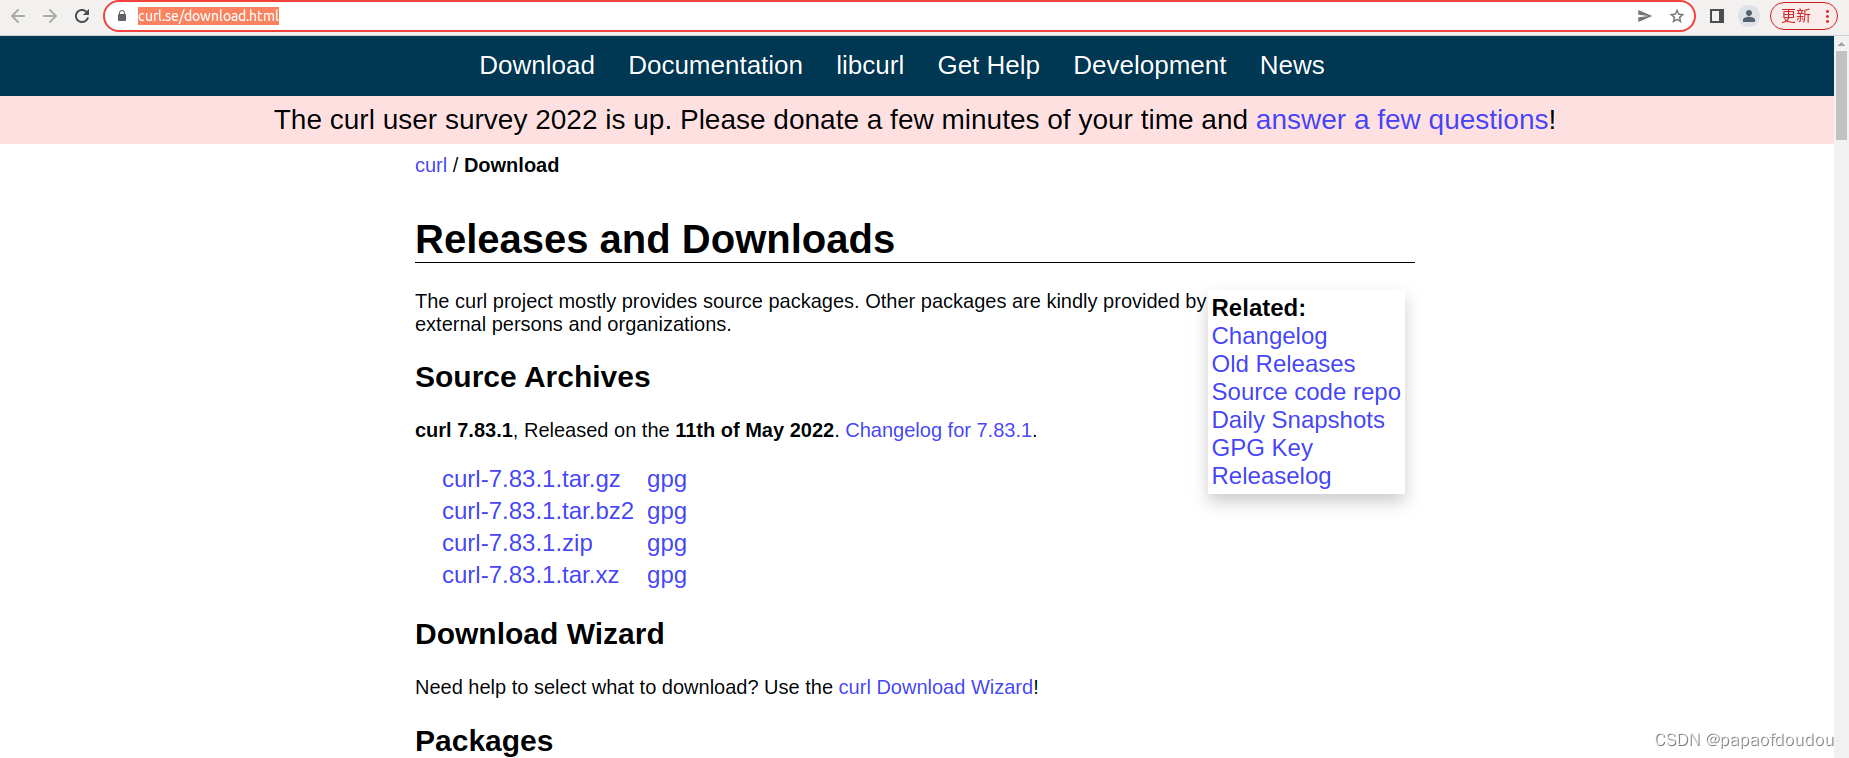Image resolution: width=1849 pixels, height=758 pixels.
Task: Launch the curl Download Wizard link
Action: click(x=936, y=687)
